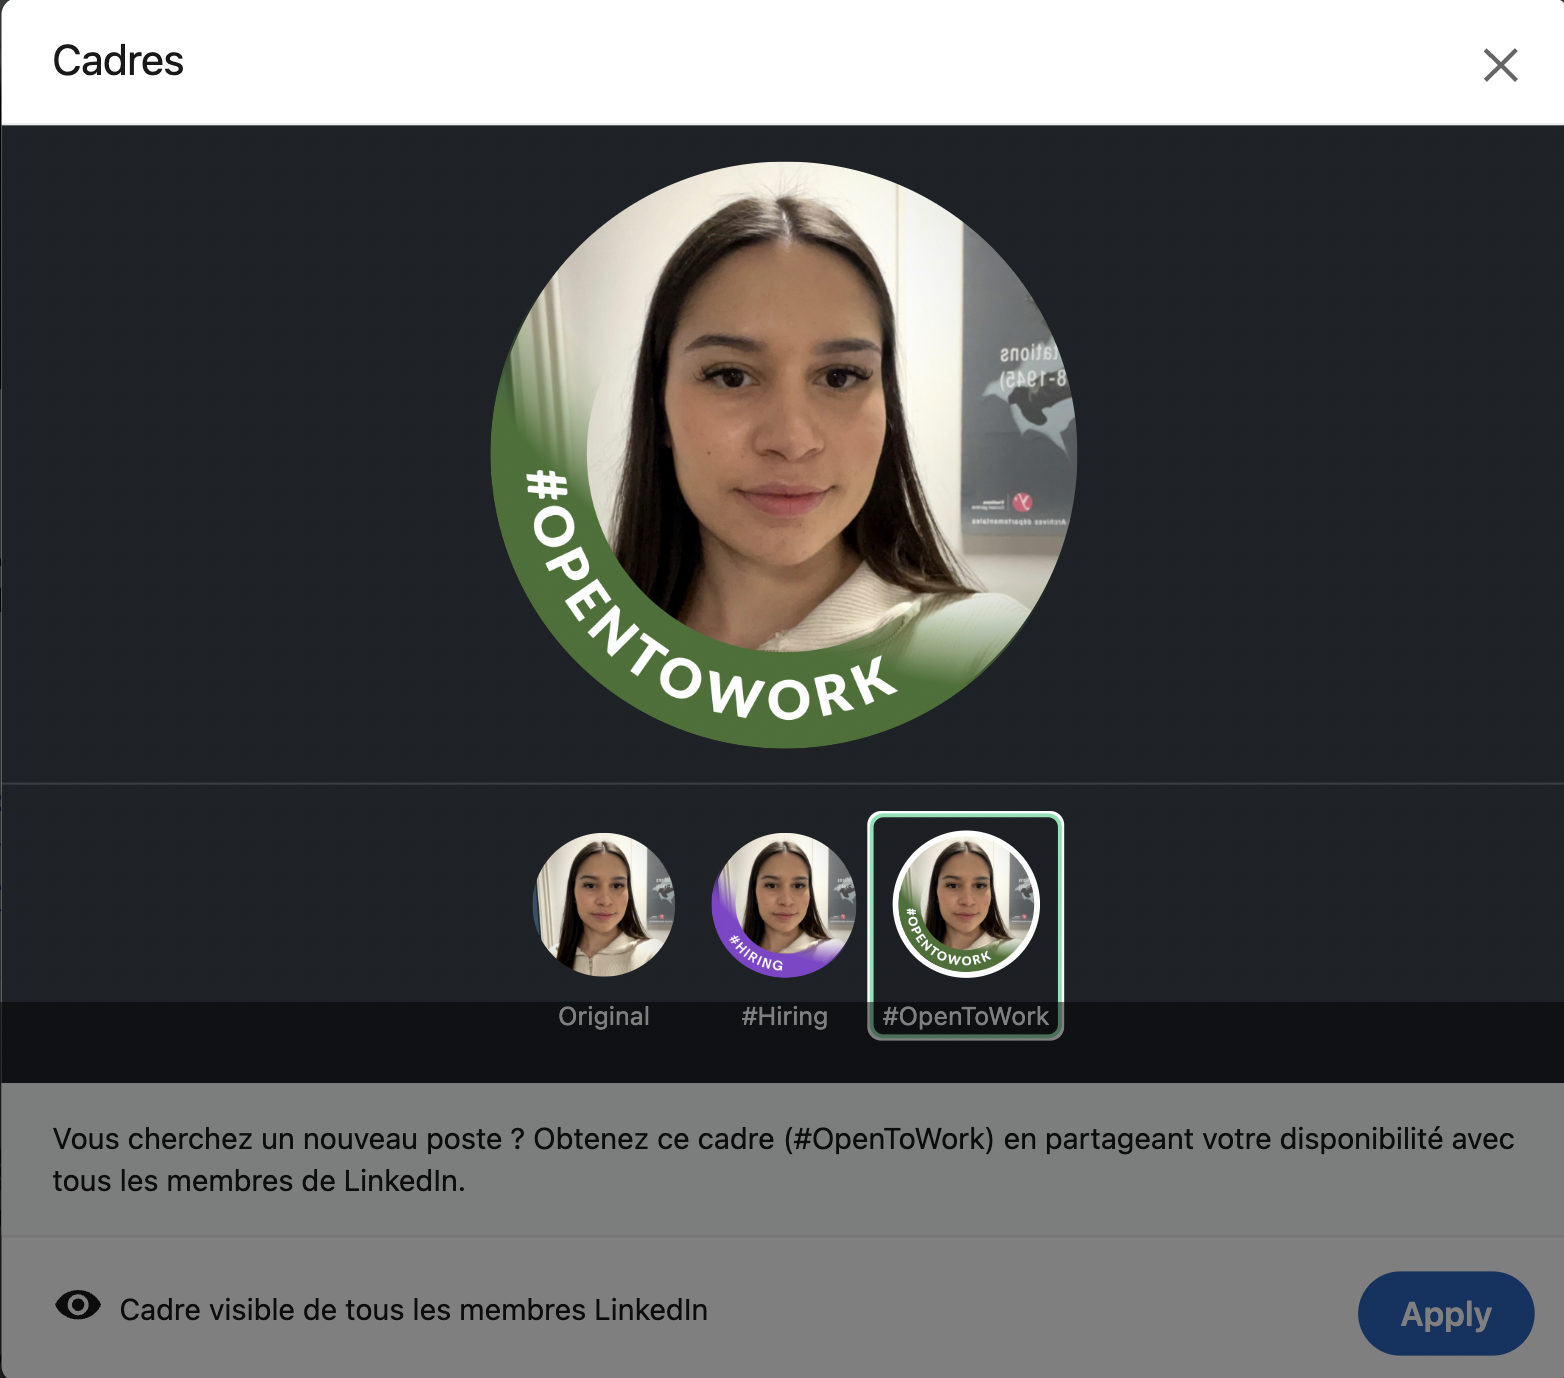Click the "#OpenToWork" label under the thumbnail
Image resolution: width=1564 pixels, height=1378 pixels.
click(x=966, y=1016)
